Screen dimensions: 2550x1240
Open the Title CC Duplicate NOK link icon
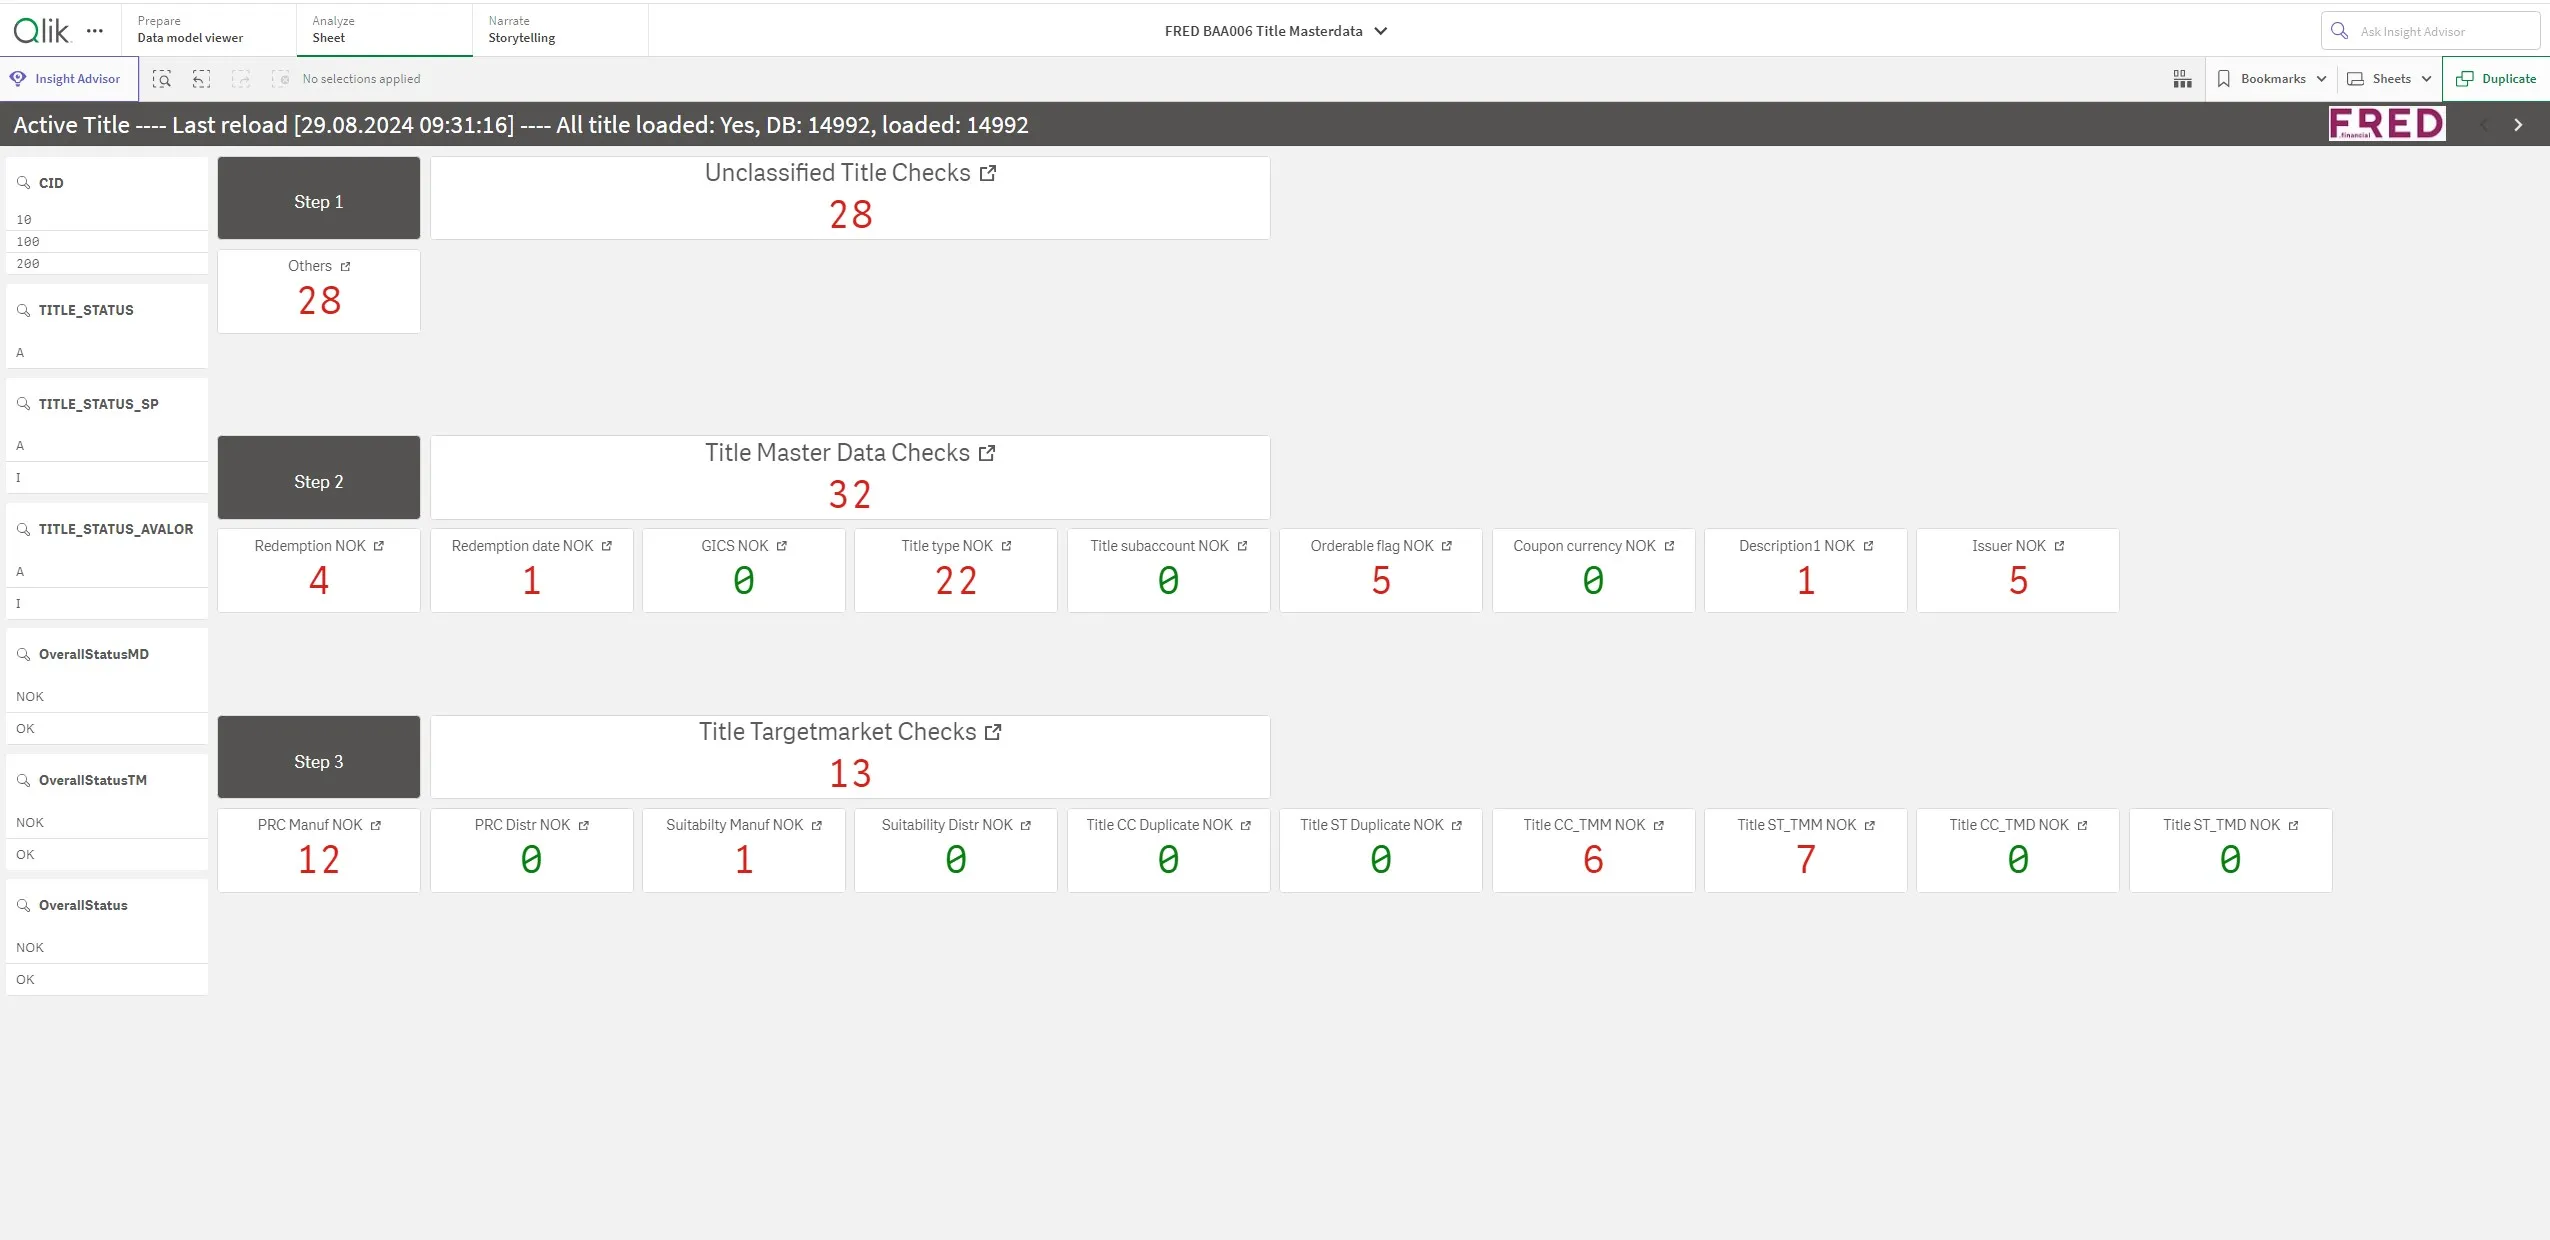pyautogui.click(x=1246, y=825)
